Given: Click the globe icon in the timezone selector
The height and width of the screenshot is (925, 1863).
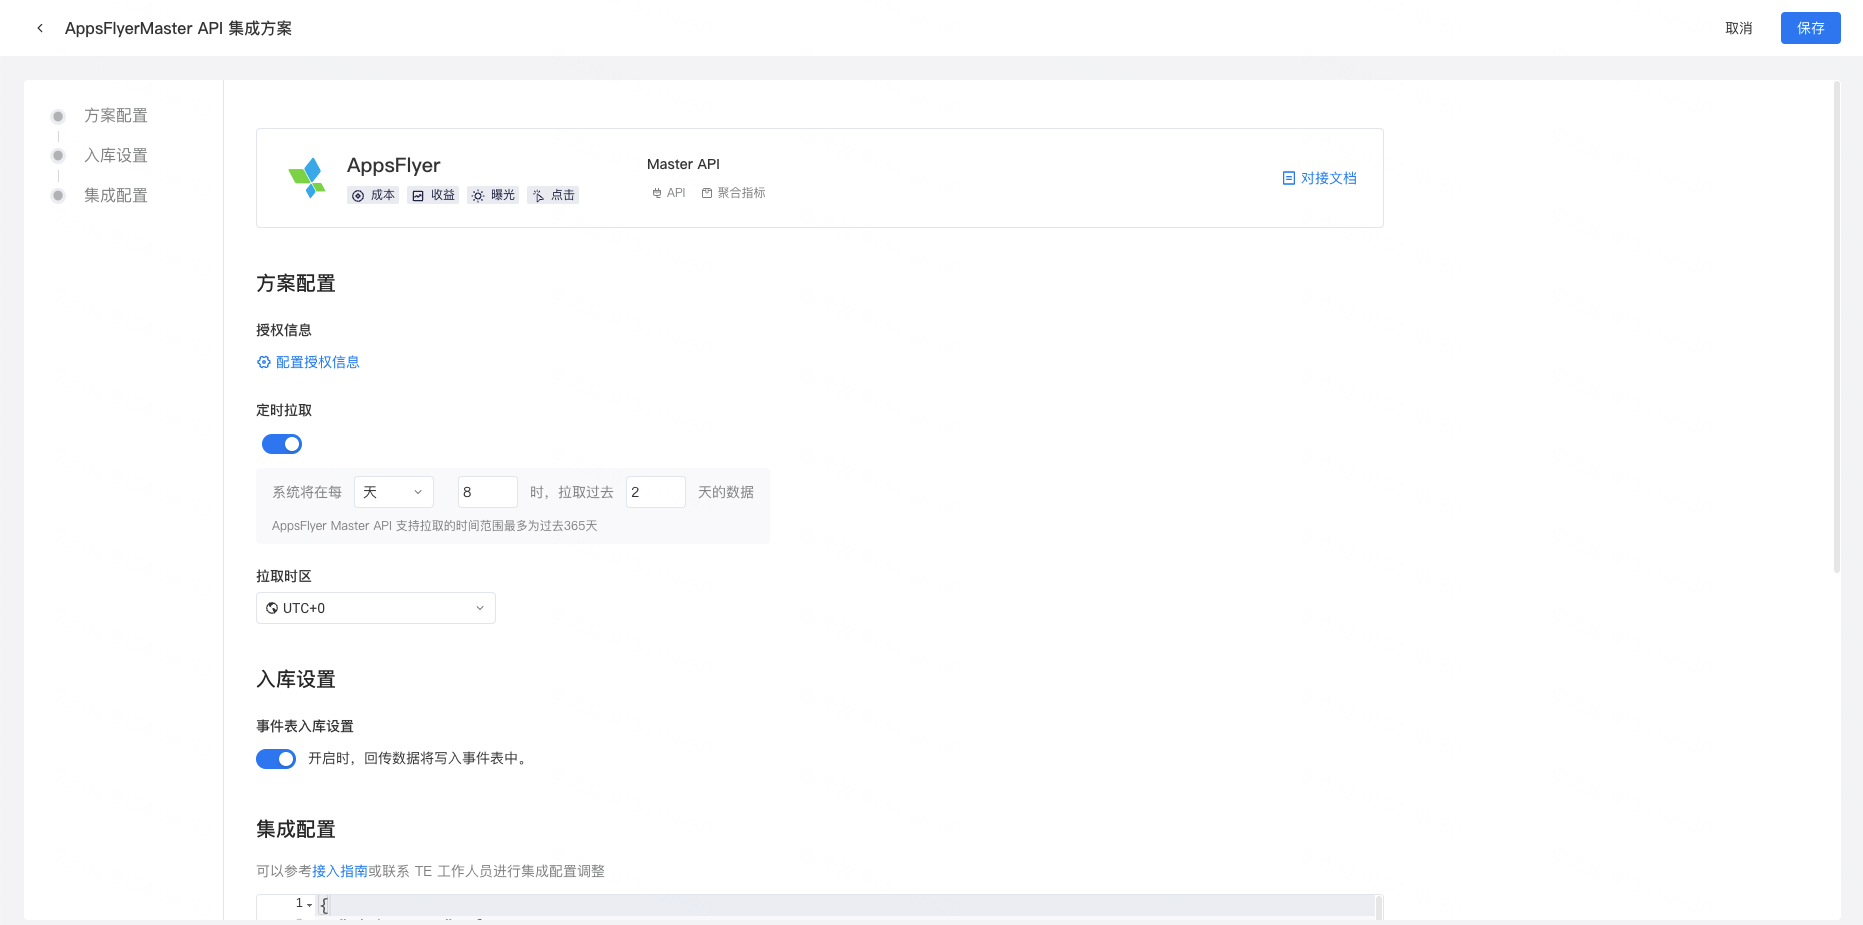Looking at the screenshot, I should (270, 607).
